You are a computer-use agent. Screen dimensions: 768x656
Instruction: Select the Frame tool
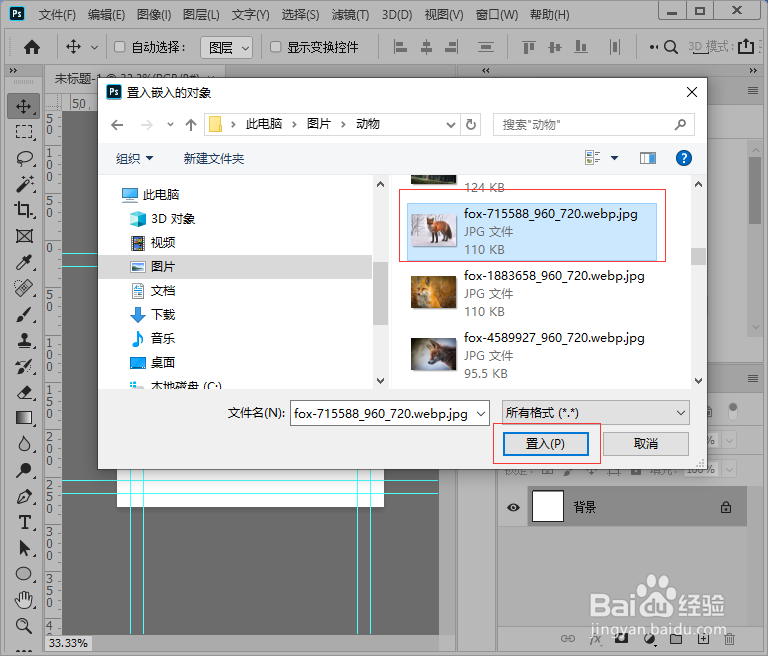(24, 236)
